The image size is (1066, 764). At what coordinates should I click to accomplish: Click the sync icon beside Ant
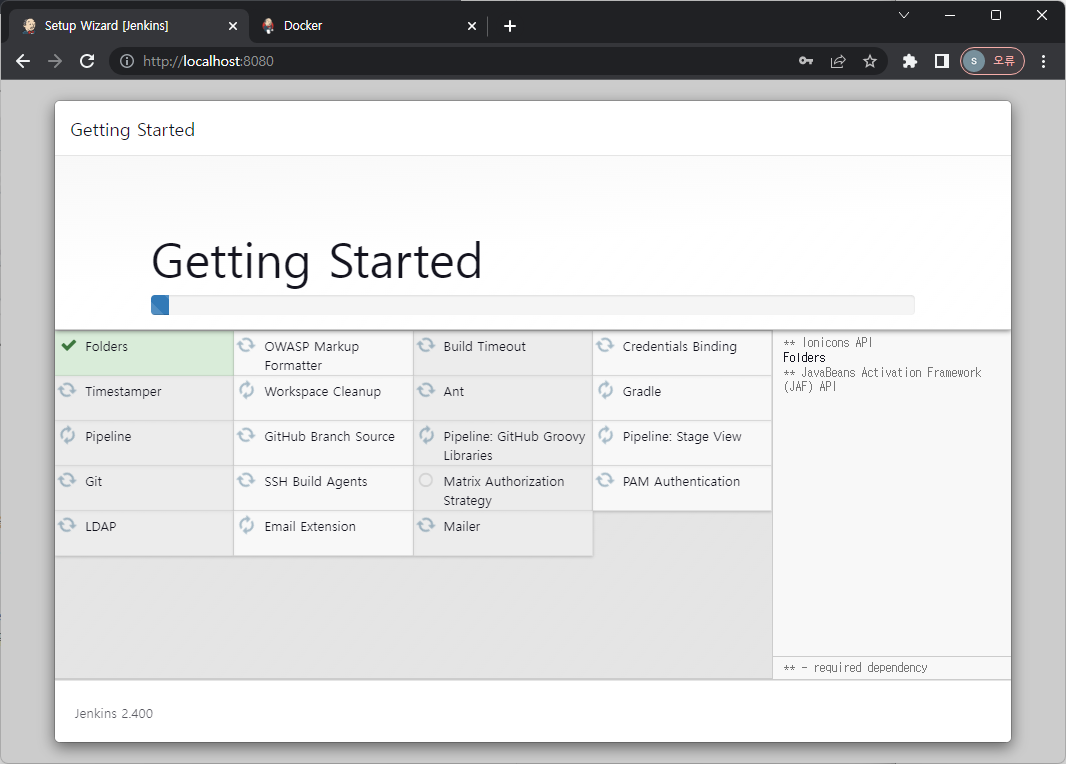(x=426, y=390)
